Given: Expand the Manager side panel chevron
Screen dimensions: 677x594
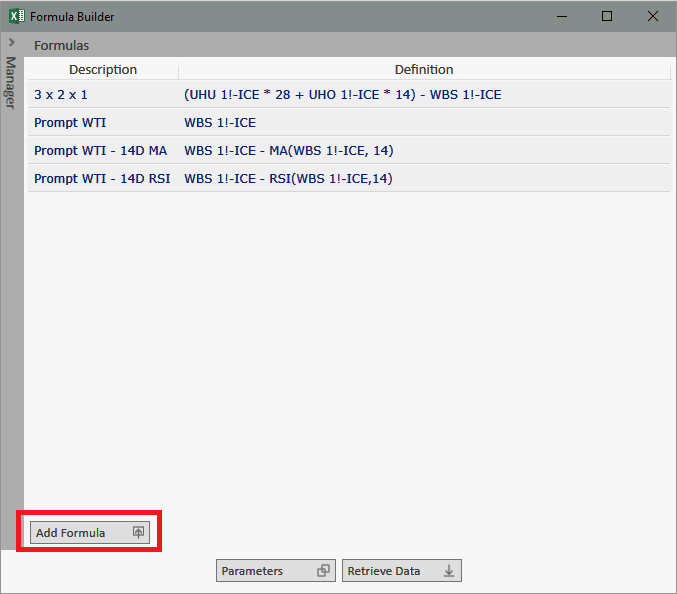Looking at the screenshot, I should click(x=12, y=43).
